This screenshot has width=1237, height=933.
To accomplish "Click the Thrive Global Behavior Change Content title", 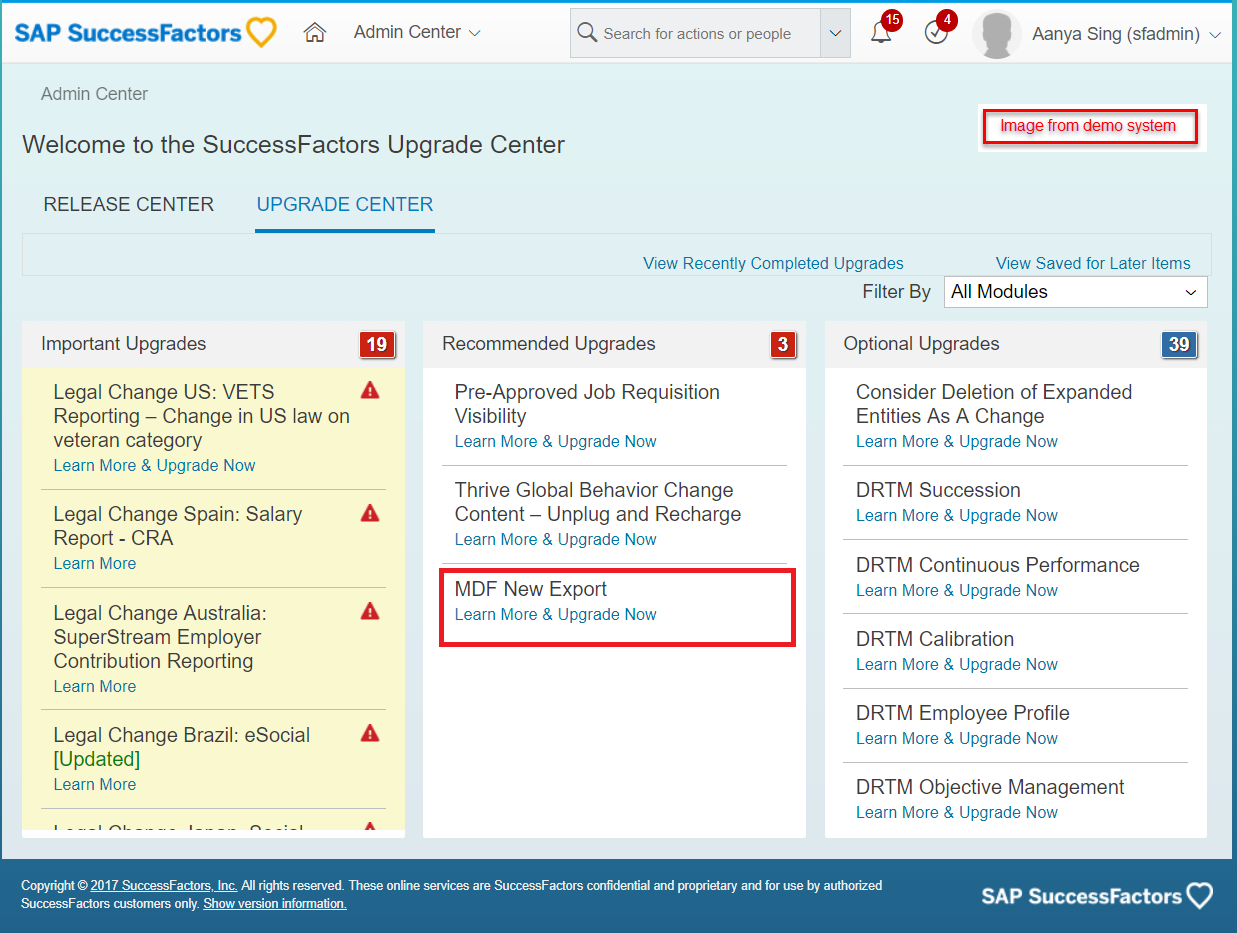I will pyautogui.click(x=598, y=502).
